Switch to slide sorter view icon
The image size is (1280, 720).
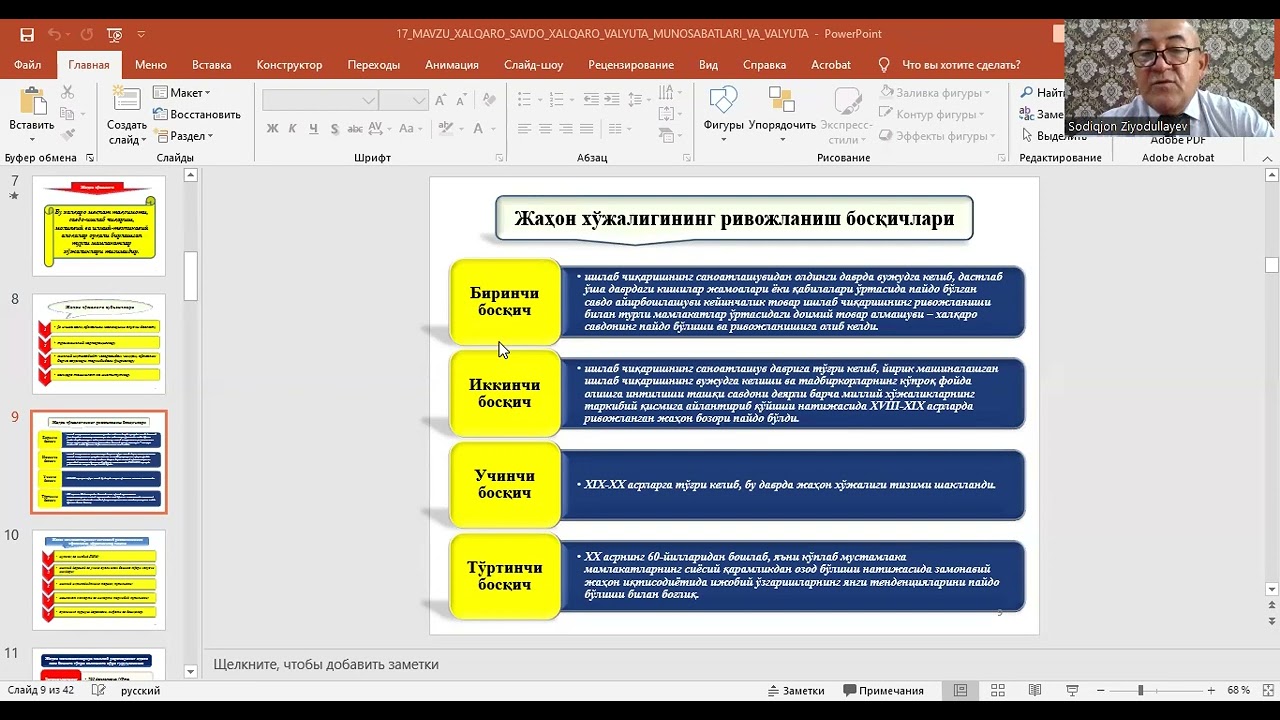(997, 691)
